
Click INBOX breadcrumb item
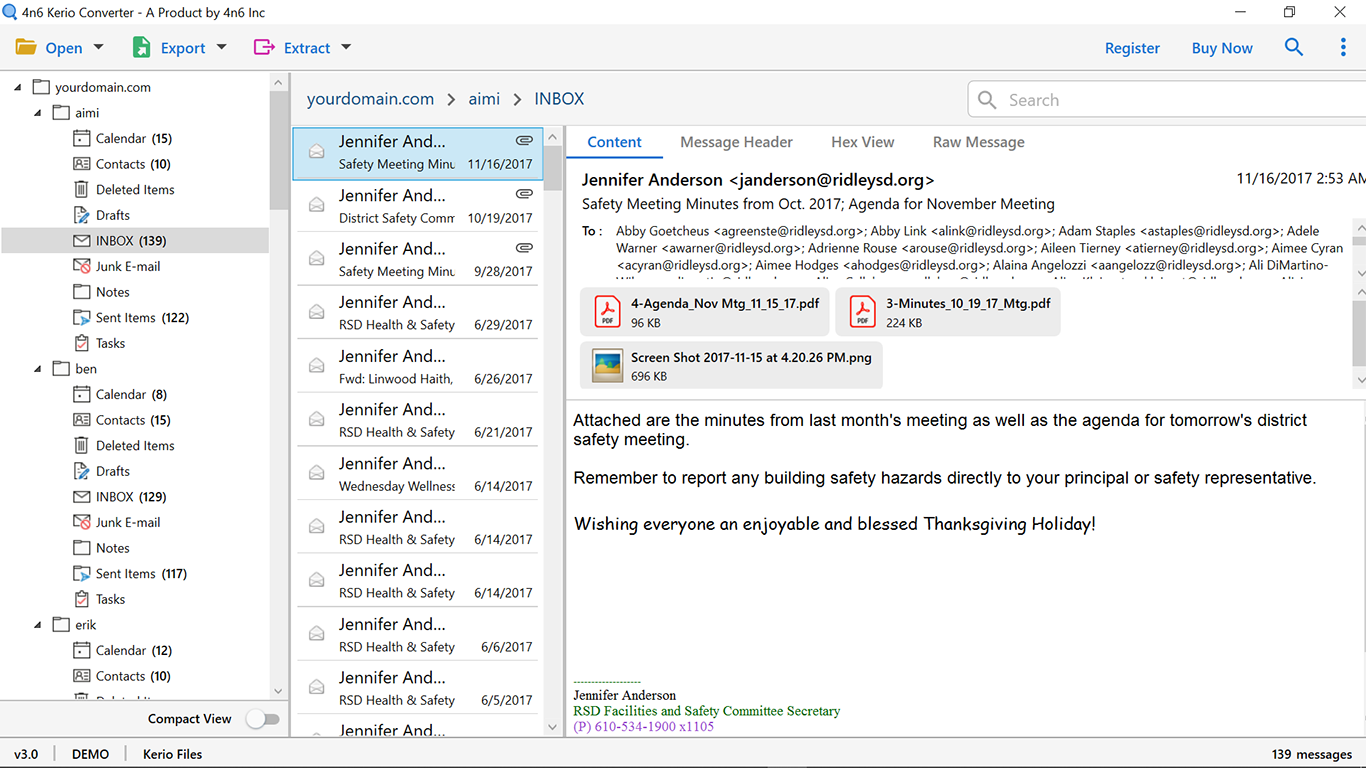pyautogui.click(x=559, y=99)
